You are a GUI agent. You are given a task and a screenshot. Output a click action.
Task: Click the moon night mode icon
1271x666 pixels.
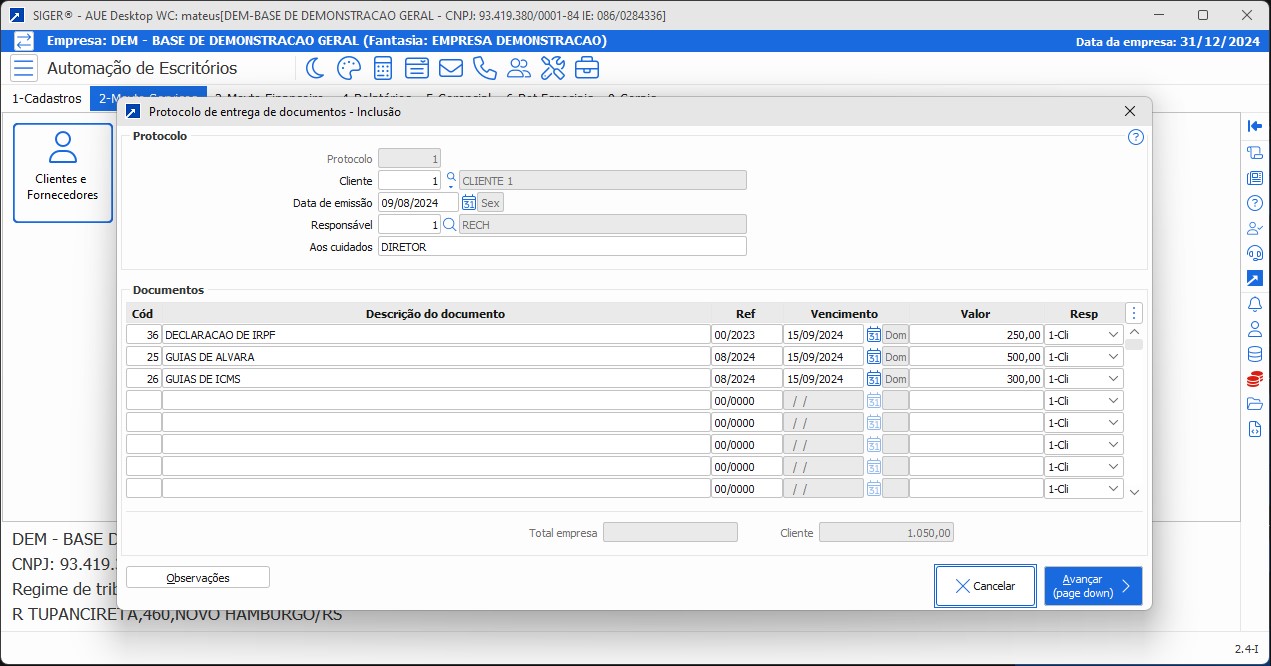click(315, 68)
